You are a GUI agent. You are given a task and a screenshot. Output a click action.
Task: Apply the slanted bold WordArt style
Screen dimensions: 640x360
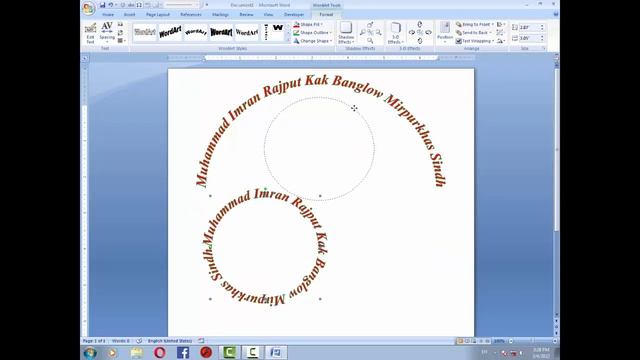pyautogui.click(x=170, y=32)
